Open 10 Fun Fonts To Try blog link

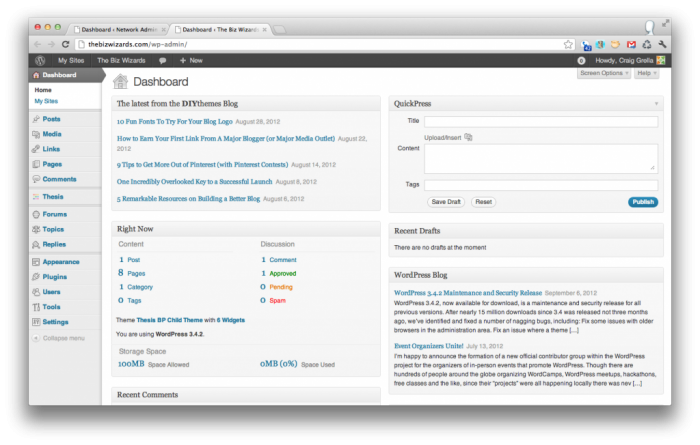coord(175,121)
